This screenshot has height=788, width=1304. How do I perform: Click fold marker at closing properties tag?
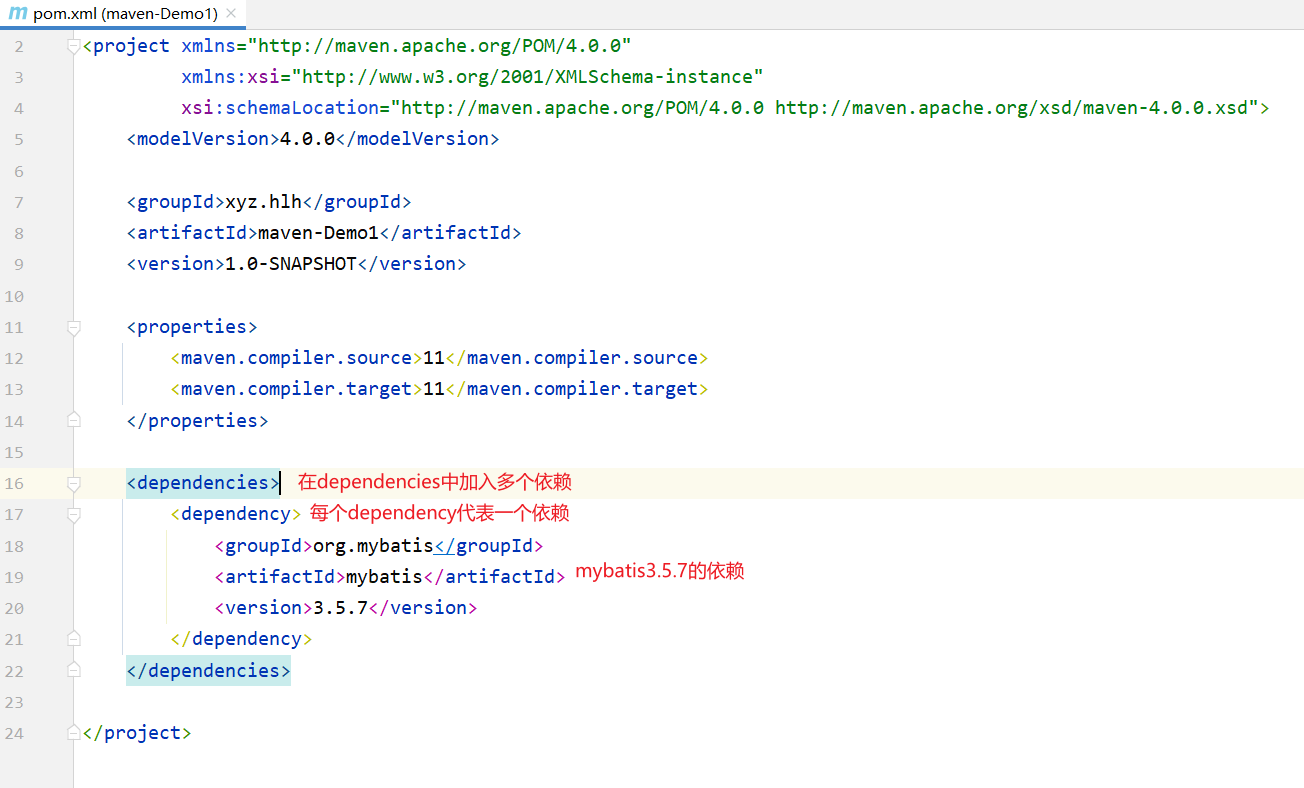point(73,421)
